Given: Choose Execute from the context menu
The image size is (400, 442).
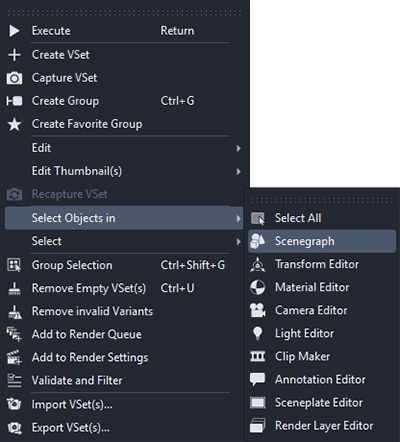Looking at the screenshot, I should pos(124,31).
